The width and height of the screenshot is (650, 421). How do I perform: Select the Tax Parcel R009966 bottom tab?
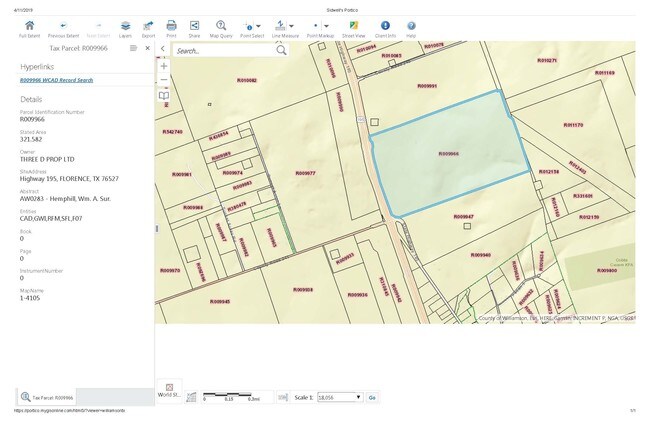click(49, 397)
